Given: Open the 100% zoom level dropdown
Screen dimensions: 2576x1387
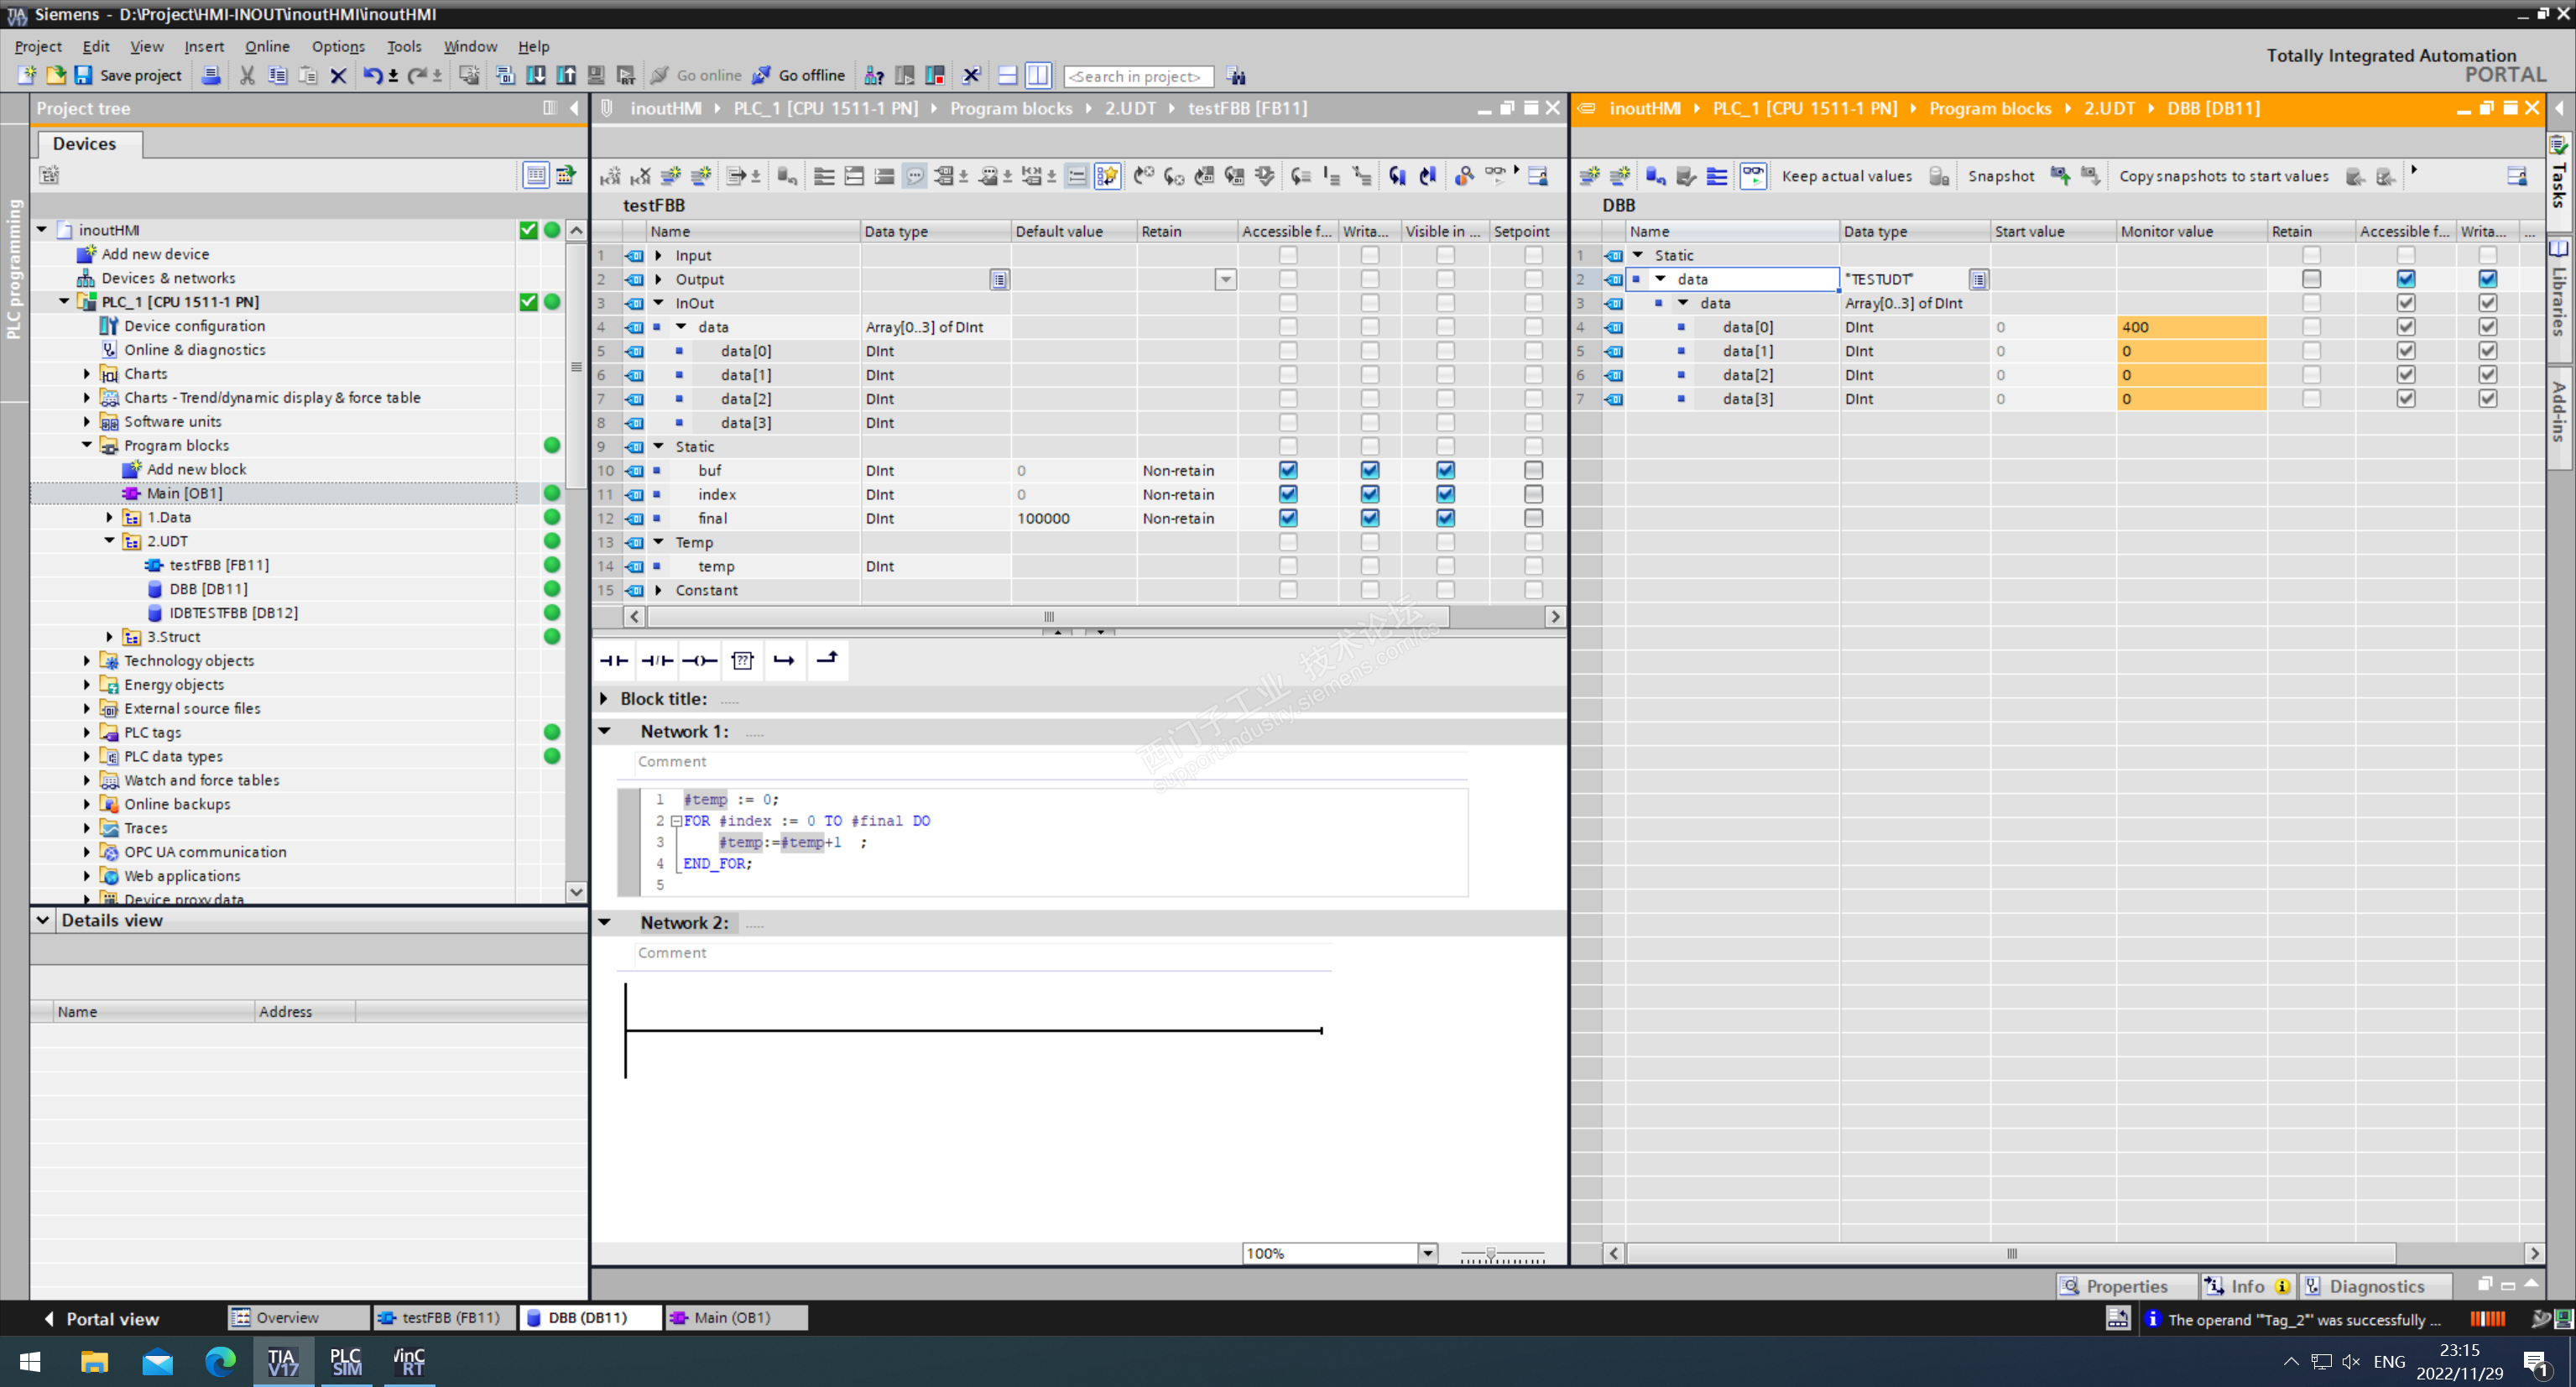Looking at the screenshot, I should [x=1427, y=1253].
